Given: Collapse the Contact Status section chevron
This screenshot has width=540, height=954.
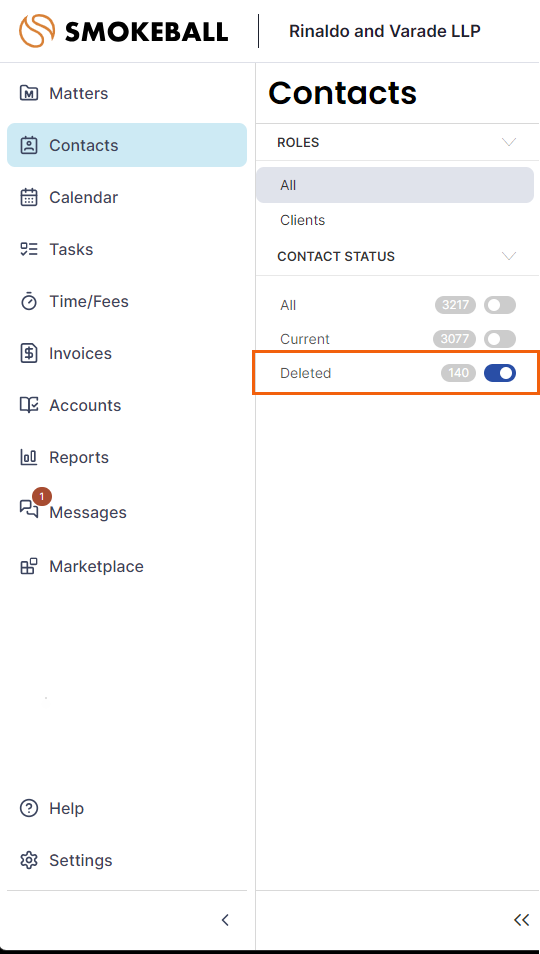Looking at the screenshot, I should (x=509, y=256).
